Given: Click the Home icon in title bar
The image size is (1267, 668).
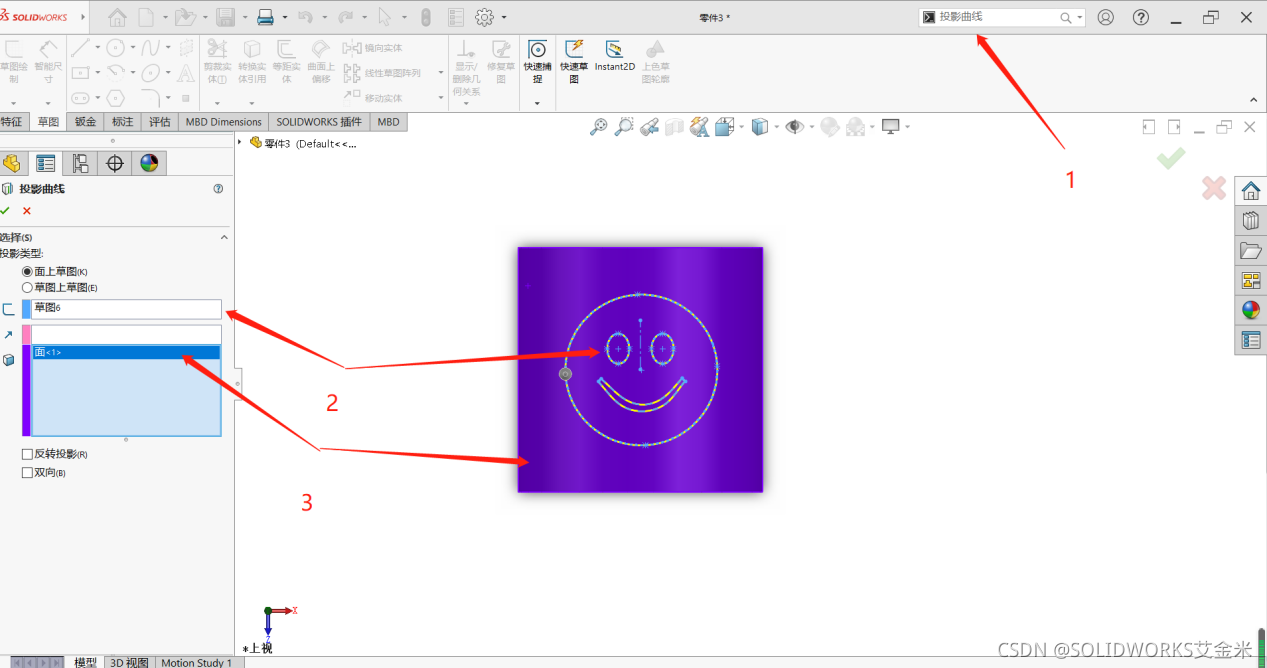Looking at the screenshot, I should click(117, 17).
